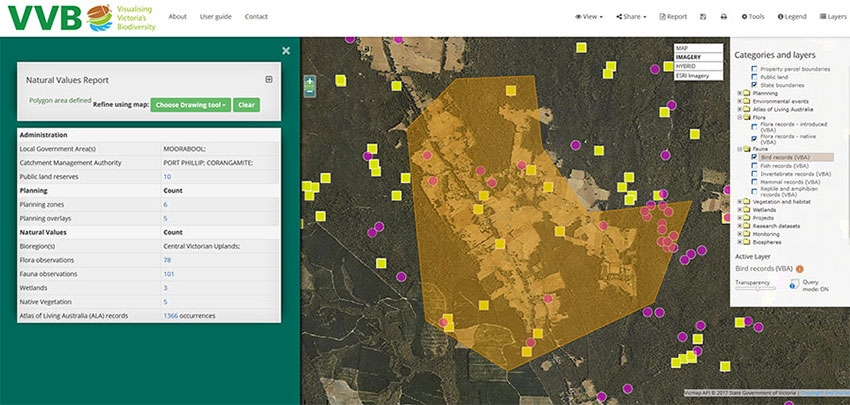Enable the Public land layer

click(x=754, y=77)
